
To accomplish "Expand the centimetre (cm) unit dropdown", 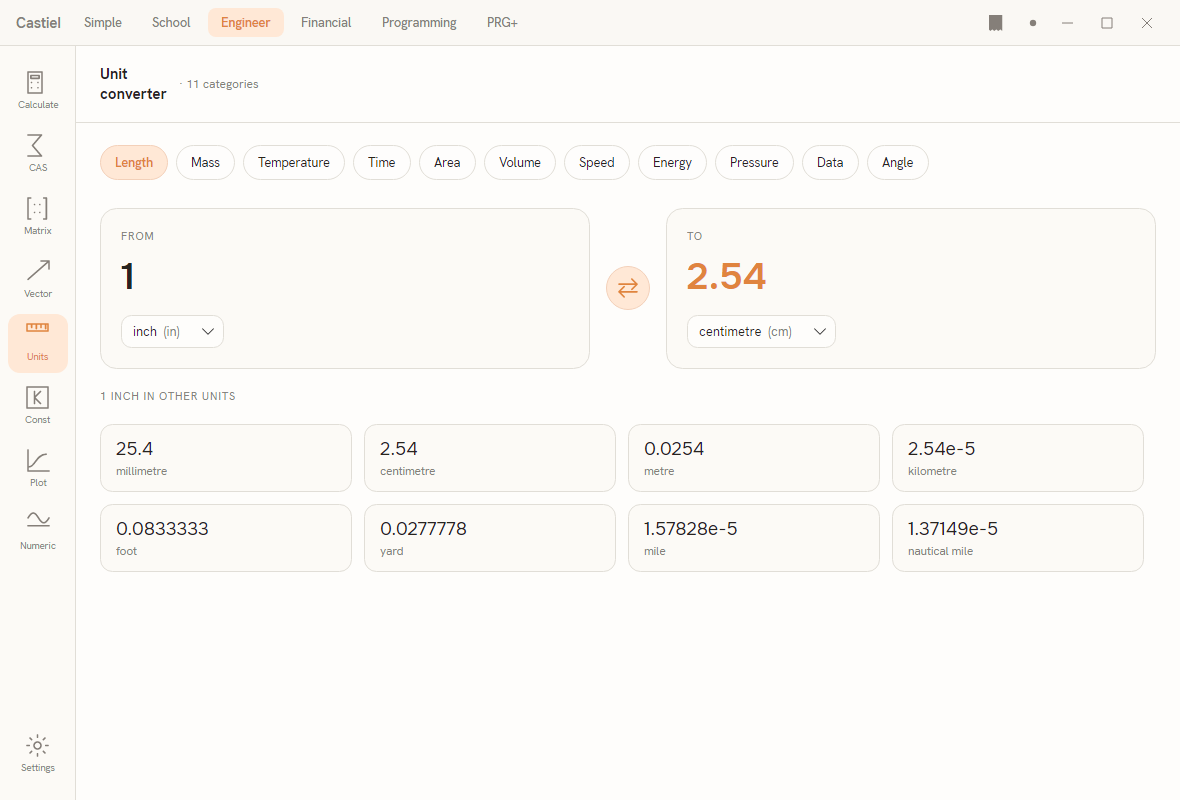I will pyautogui.click(x=761, y=331).
